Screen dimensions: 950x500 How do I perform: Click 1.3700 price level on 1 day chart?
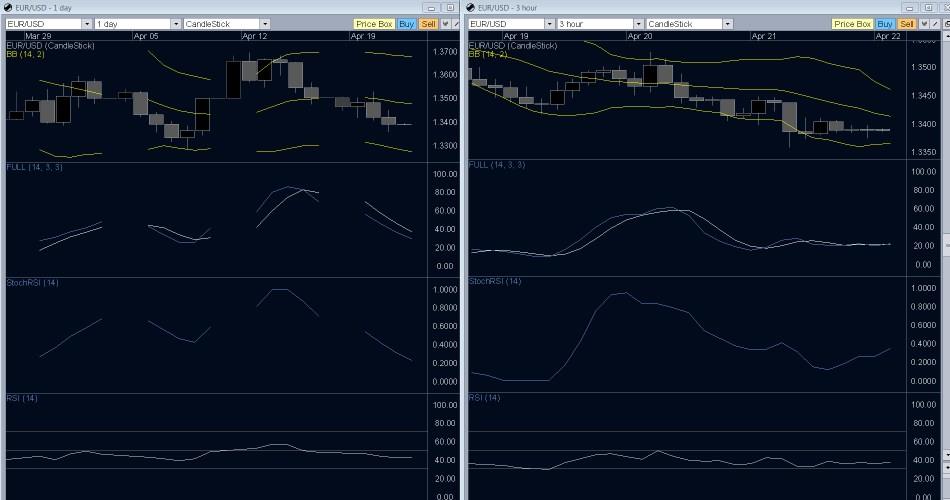(x=445, y=52)
